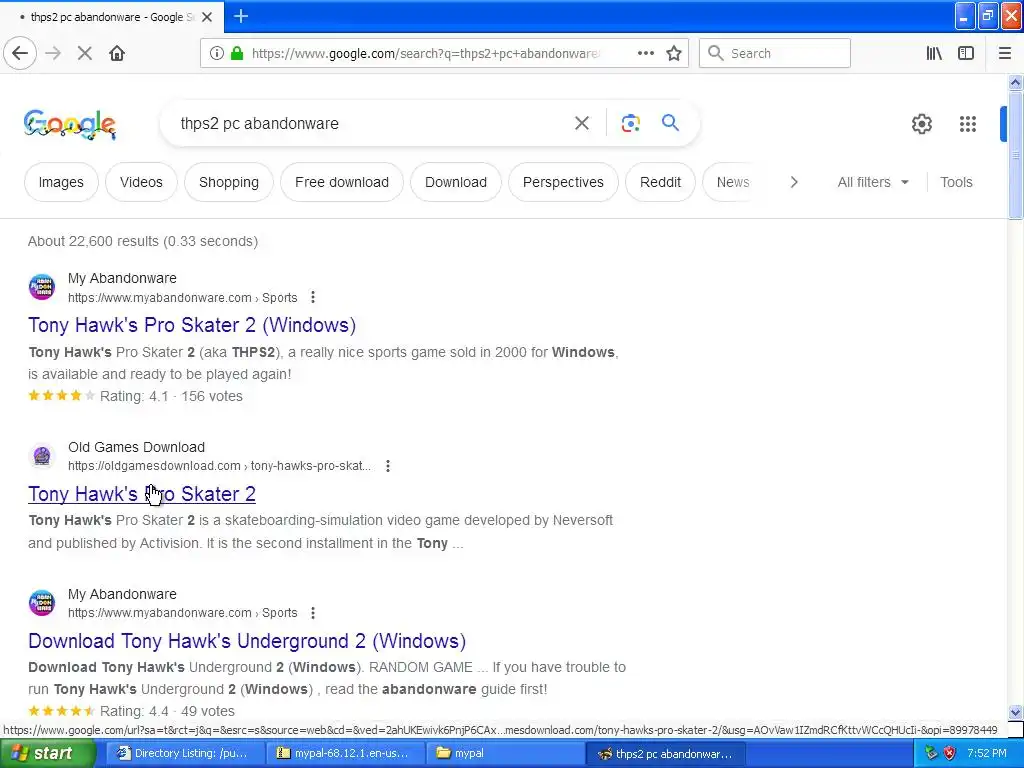
Task: Focus the browser toolbar Search field
Action: click(x=775, y=54)
